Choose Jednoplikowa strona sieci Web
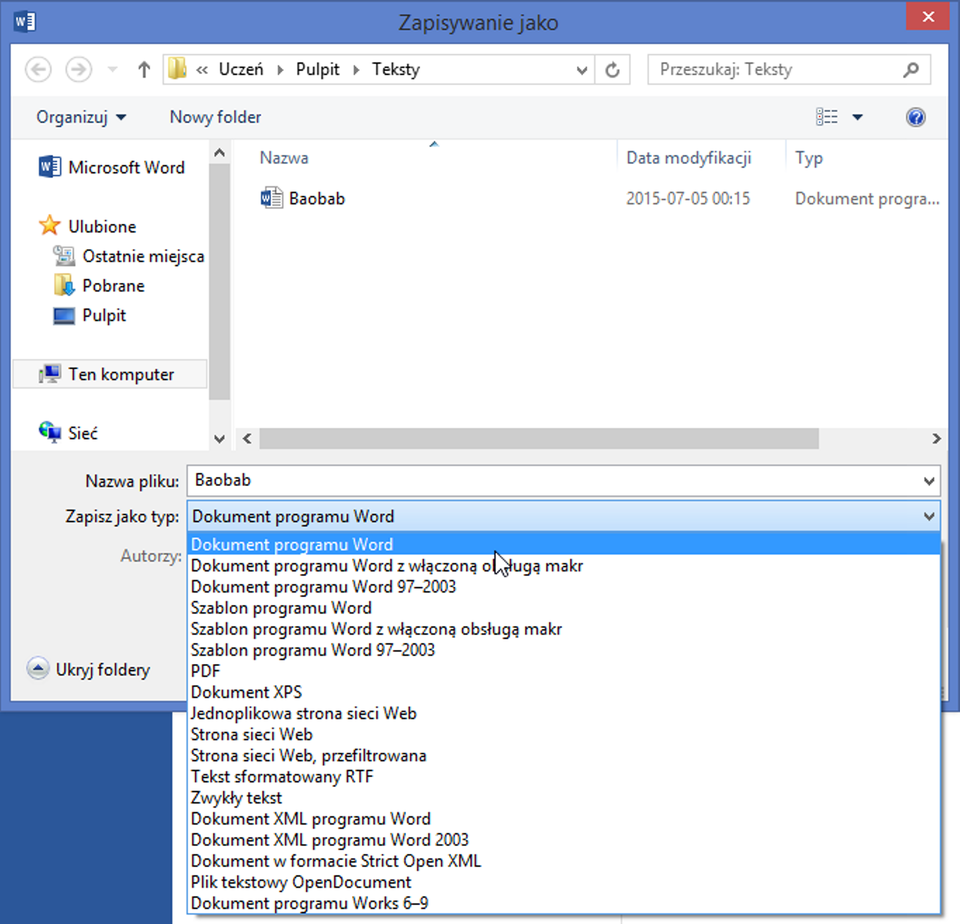The image size is (960, 924). click(x=563, y=713)
